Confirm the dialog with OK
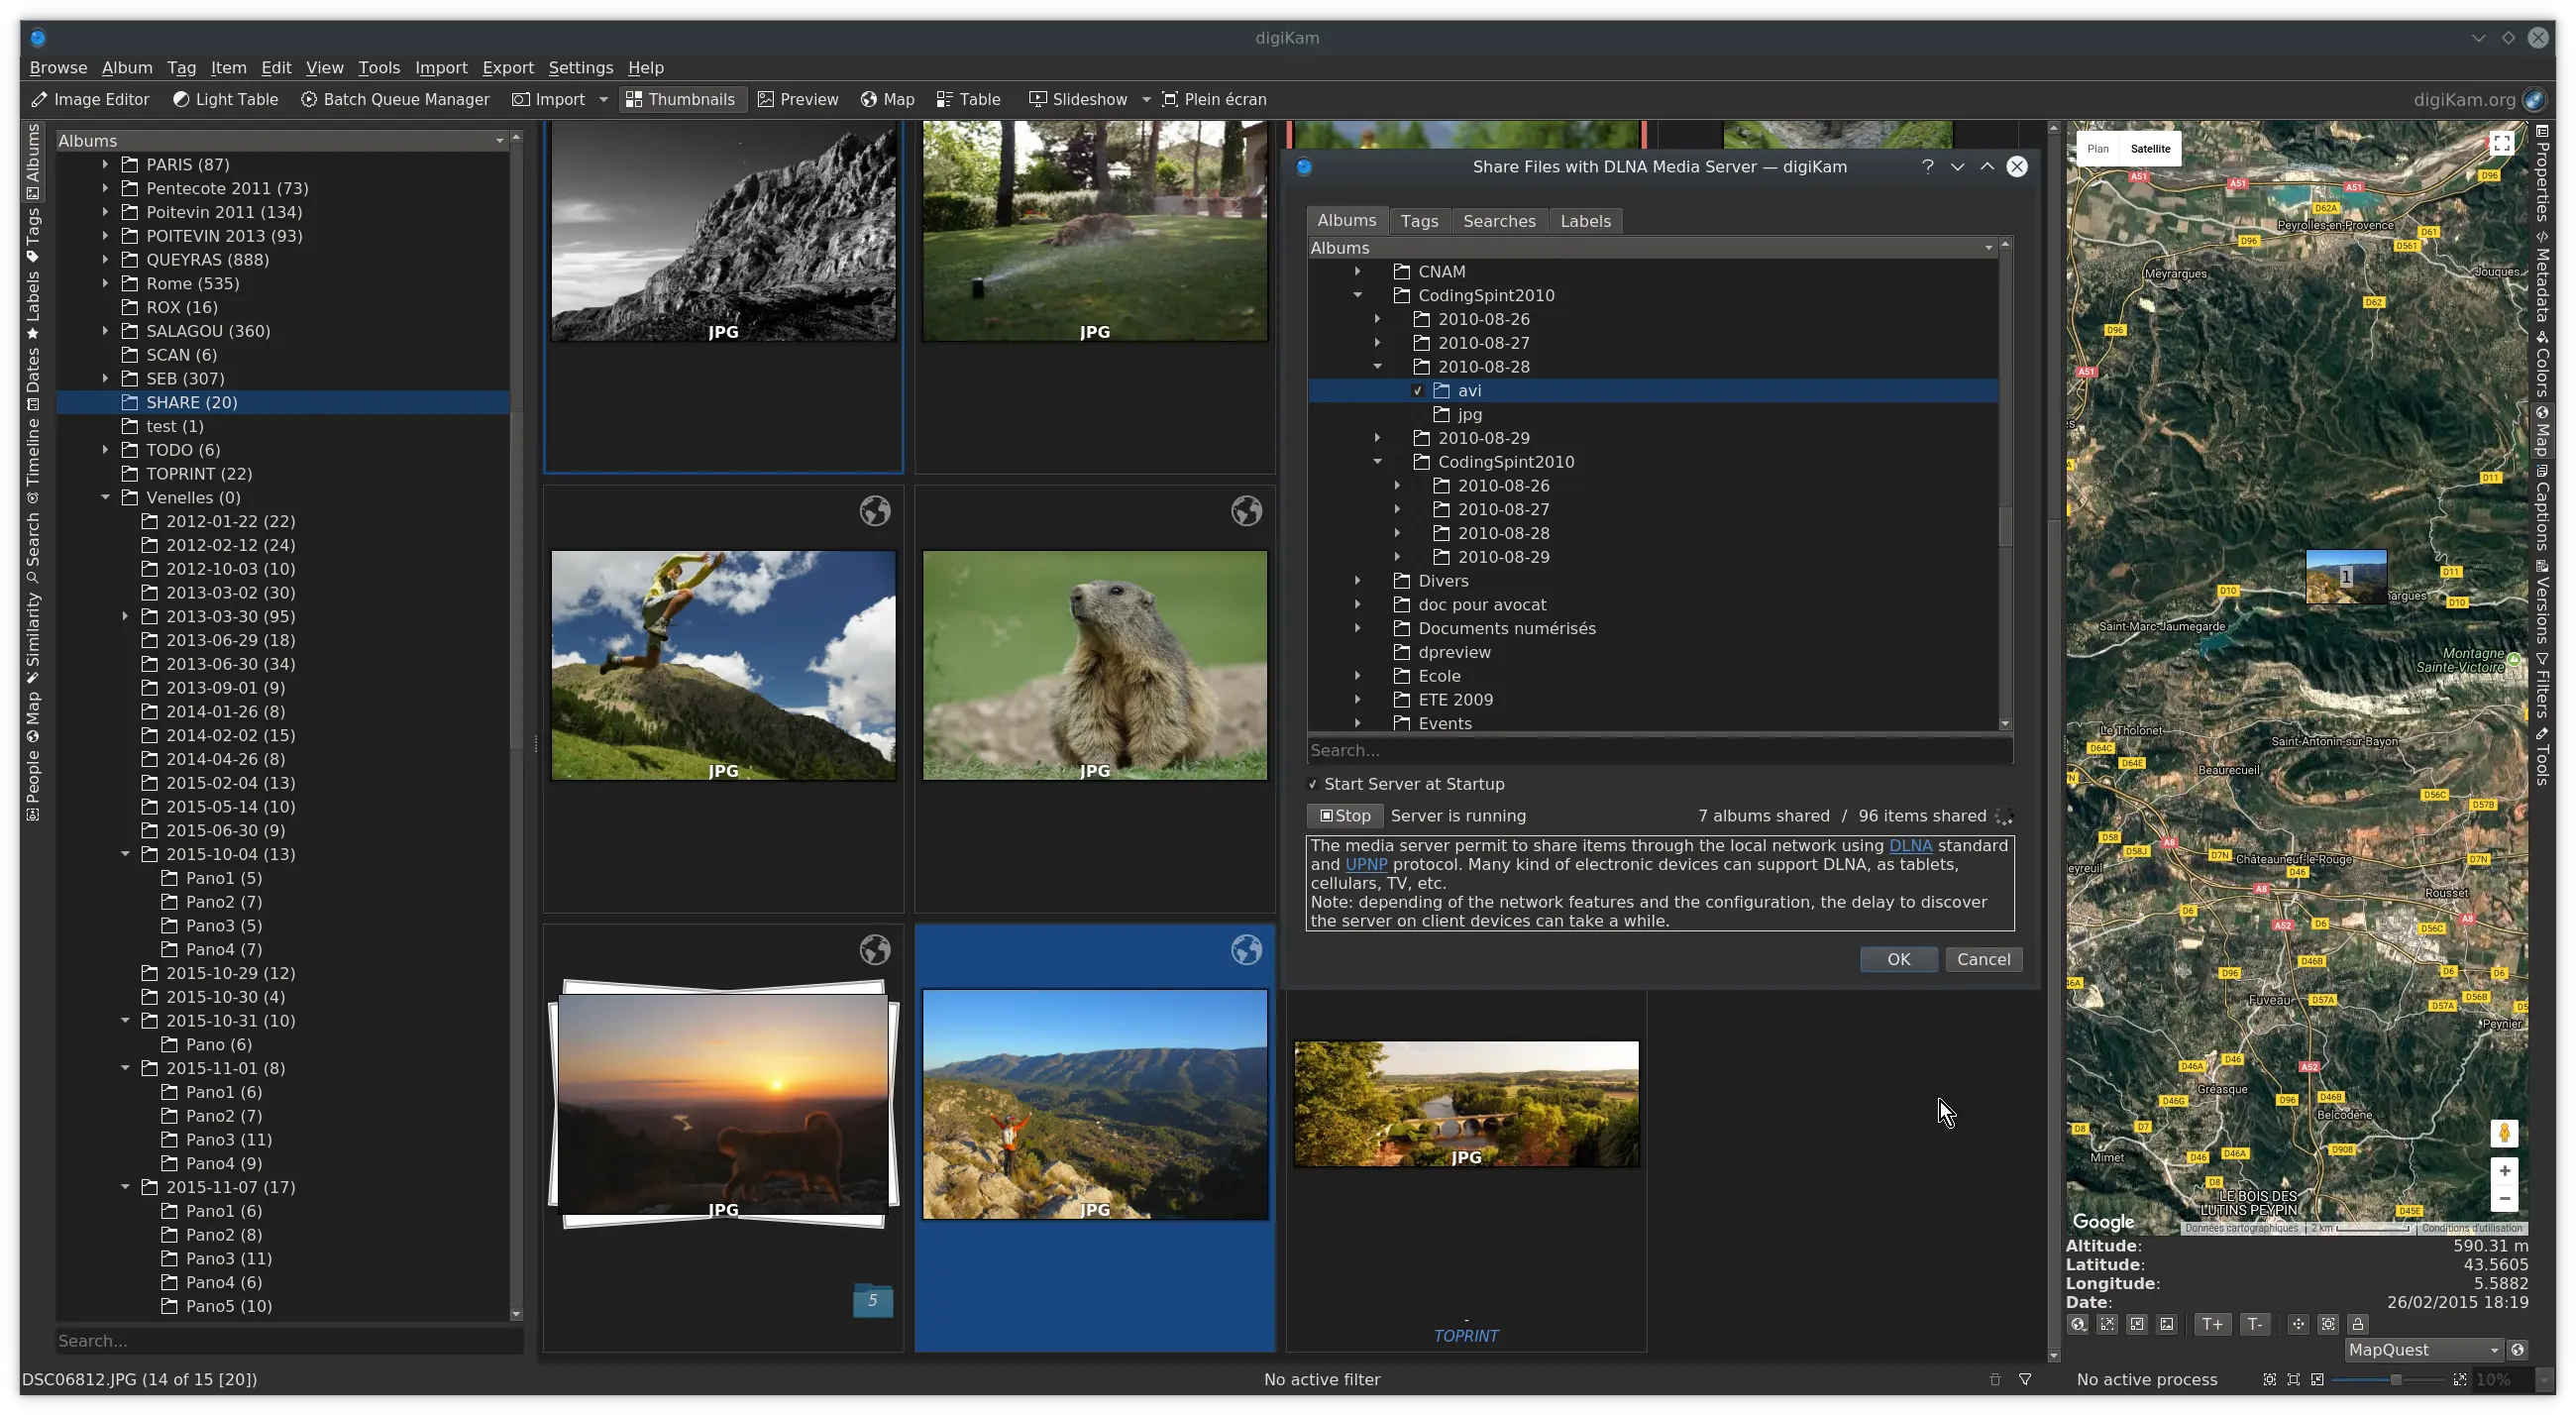The height and width of the screenshot is (1415, 2576). [x=1898, y=959]
